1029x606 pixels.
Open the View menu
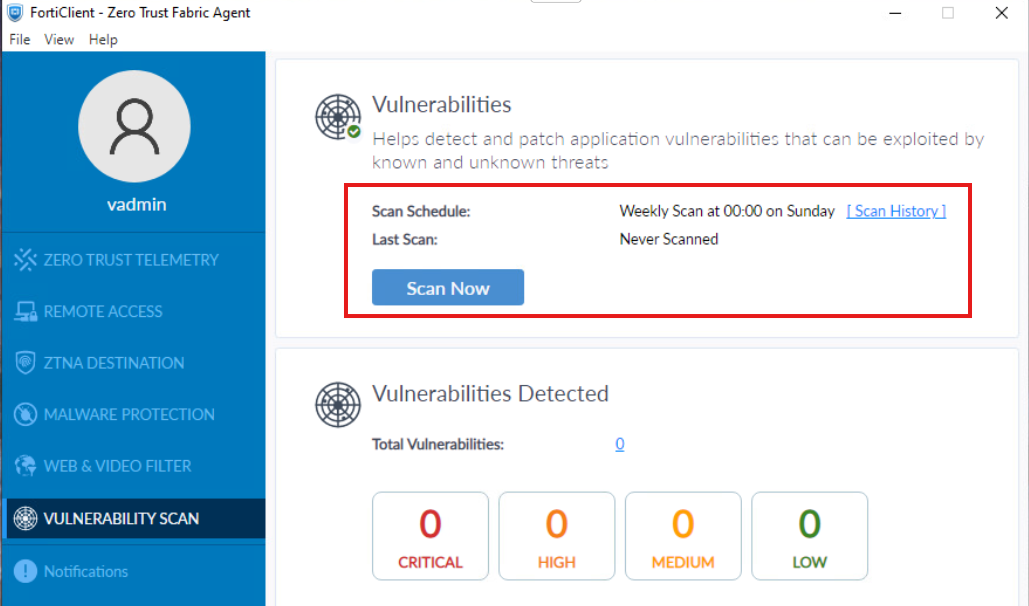[x=59, y=39]
